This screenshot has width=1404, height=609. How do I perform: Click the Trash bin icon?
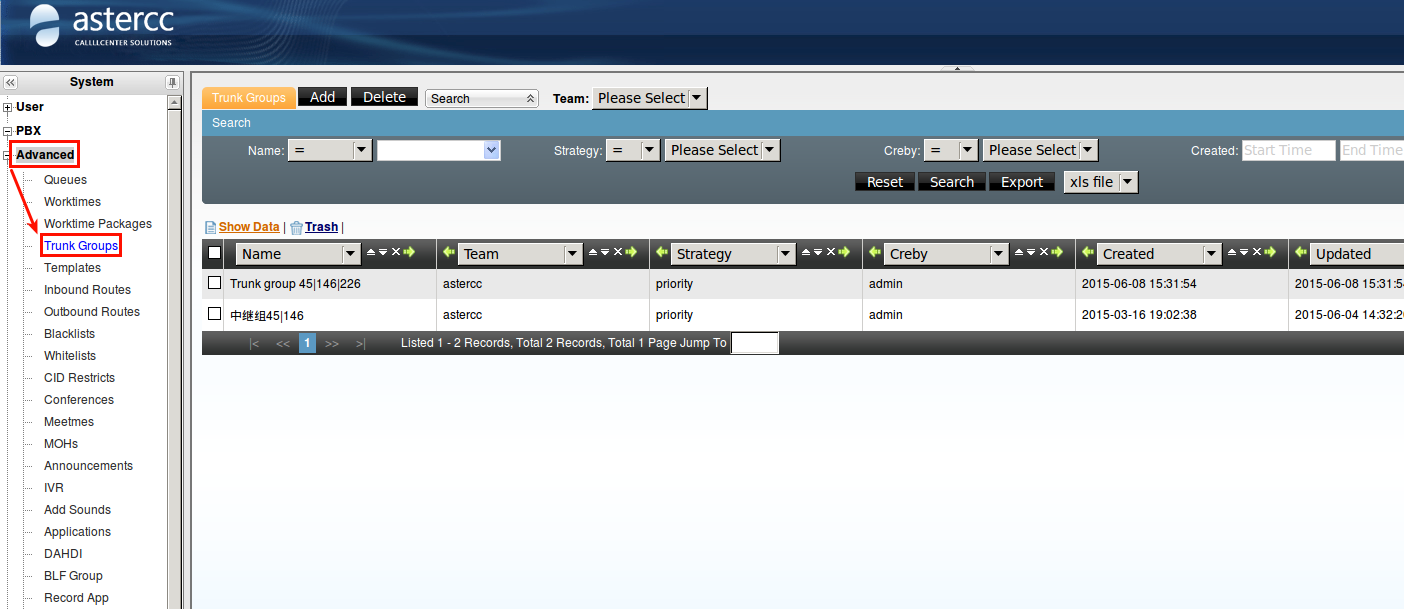point(296,227)
